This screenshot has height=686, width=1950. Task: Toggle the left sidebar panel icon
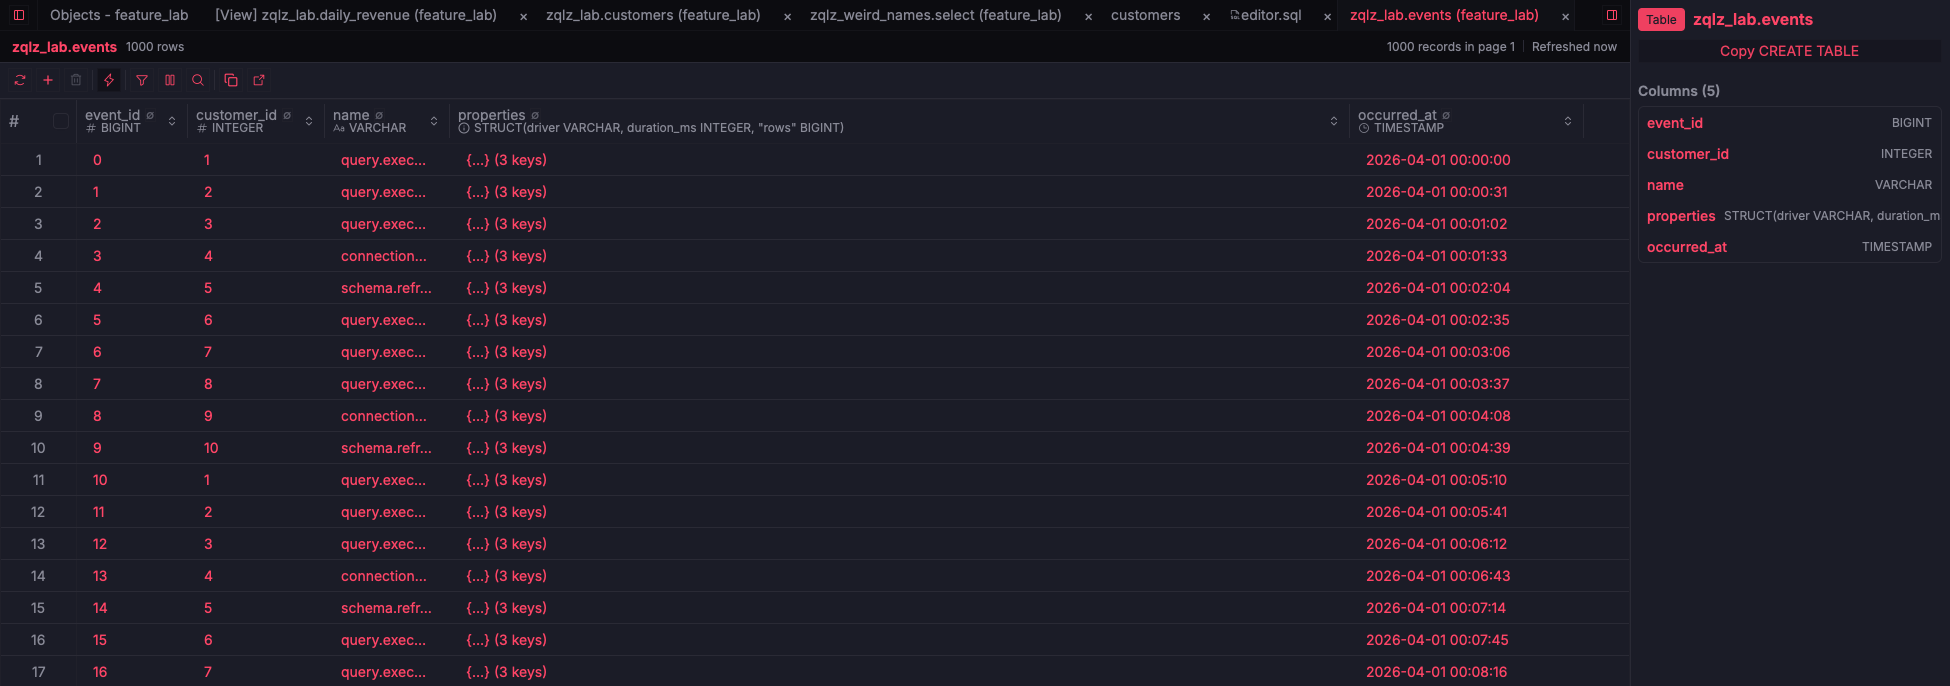pyautogui.click(x=18, y=15)
